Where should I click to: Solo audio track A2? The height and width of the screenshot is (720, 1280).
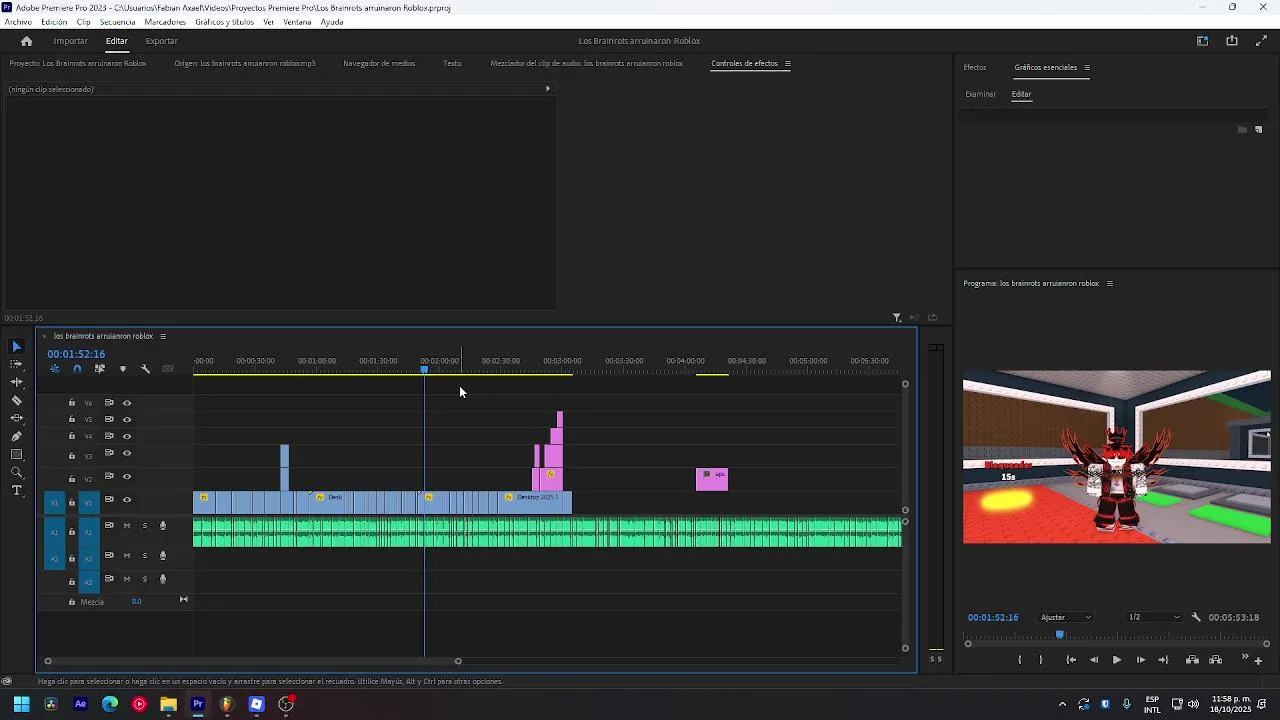click(x=145, y=556)
